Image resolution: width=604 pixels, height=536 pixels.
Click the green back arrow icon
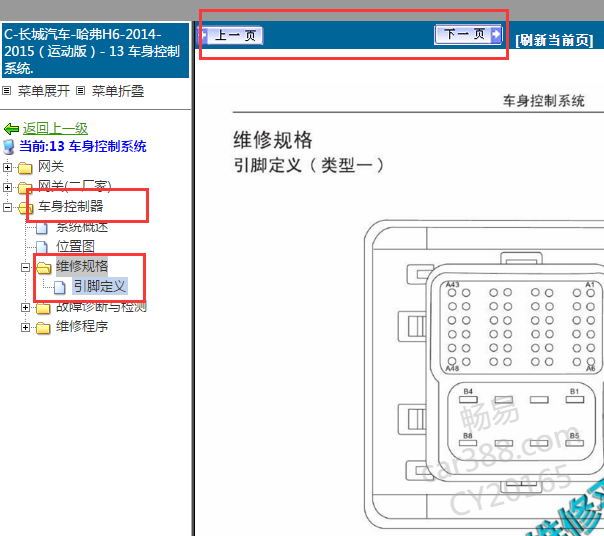click(x=11, y=129)
